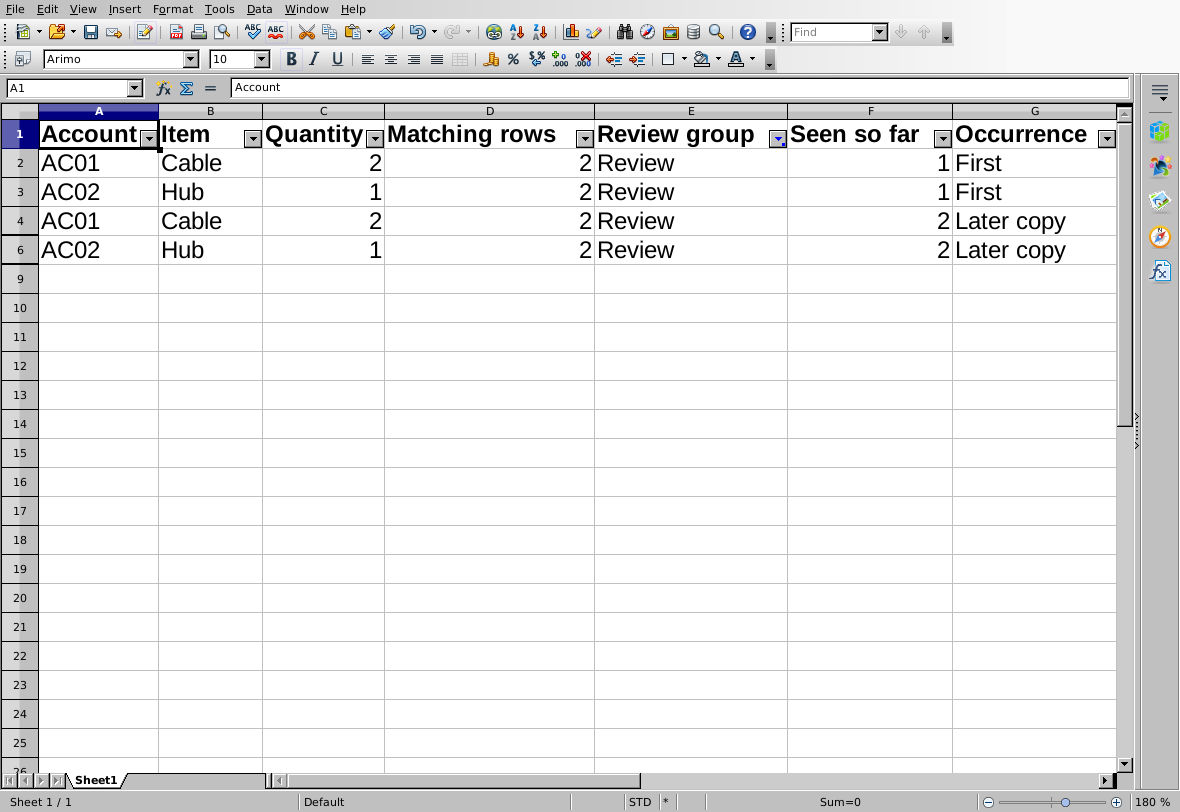Toggle Align Left
1180x812 pixels.
368,59
